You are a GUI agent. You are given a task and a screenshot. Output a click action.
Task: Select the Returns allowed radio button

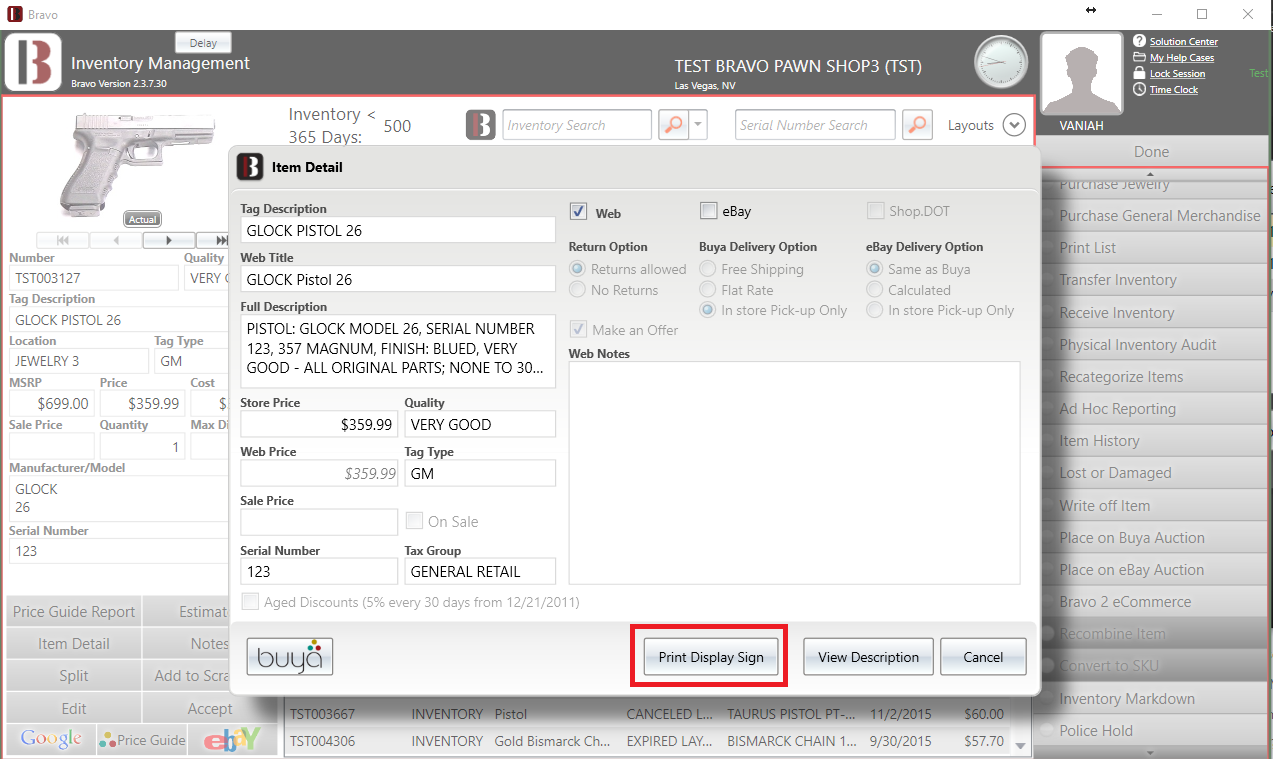(577, 269)
